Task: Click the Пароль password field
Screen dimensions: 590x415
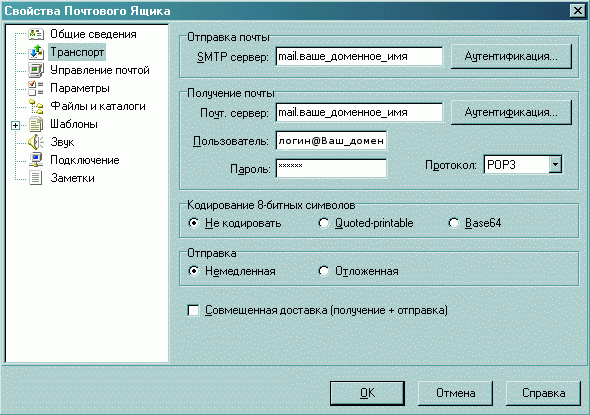Action: 331,168
